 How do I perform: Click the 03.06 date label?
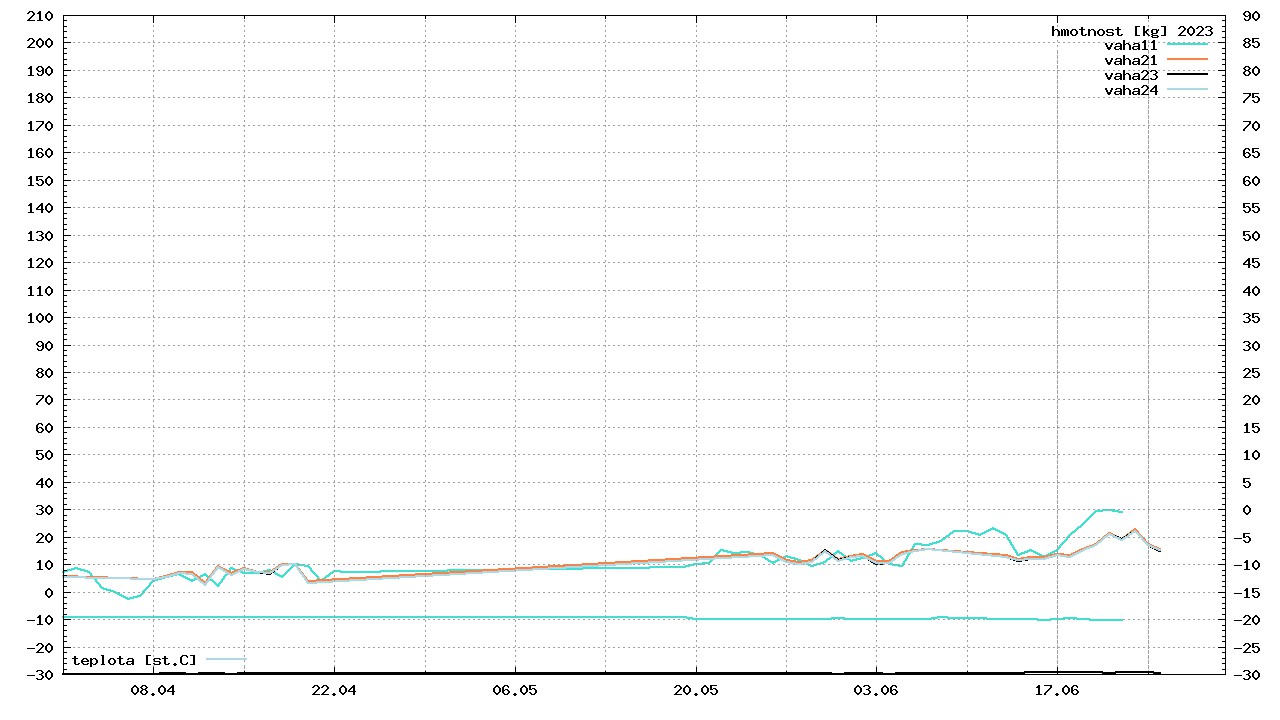(877, 690)
